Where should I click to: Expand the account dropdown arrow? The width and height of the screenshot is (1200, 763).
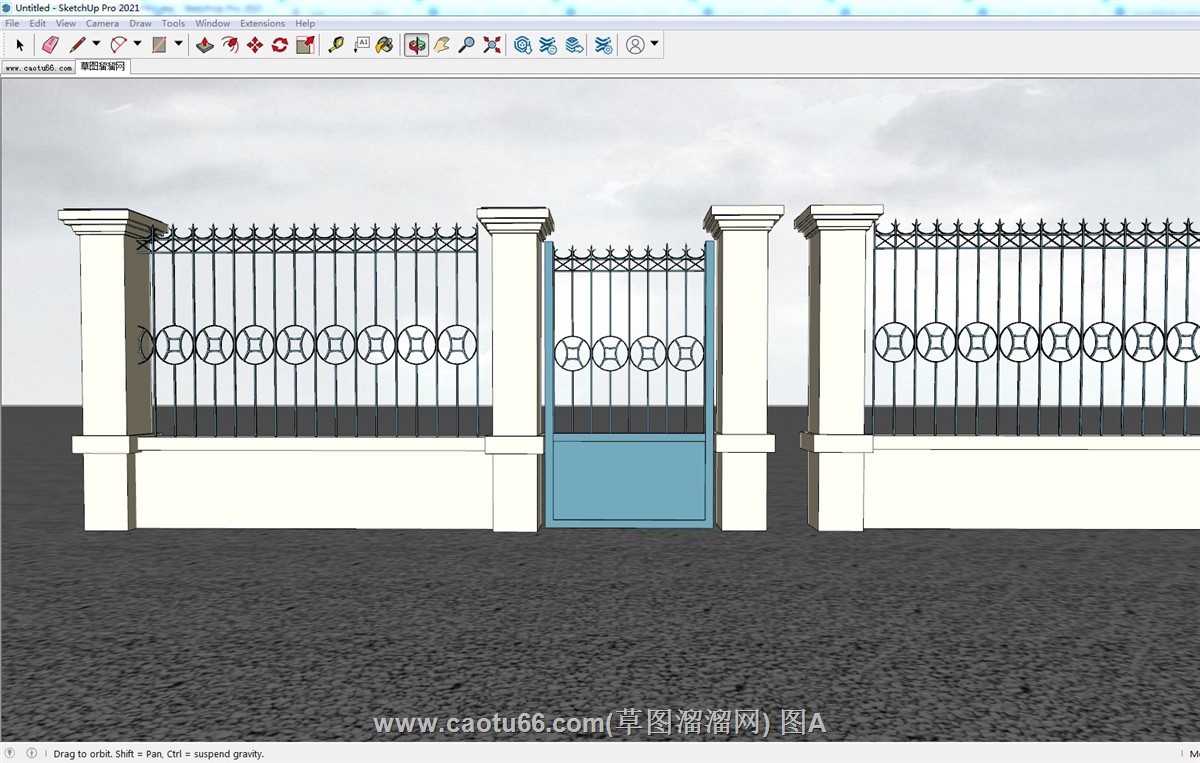(654, 44)
